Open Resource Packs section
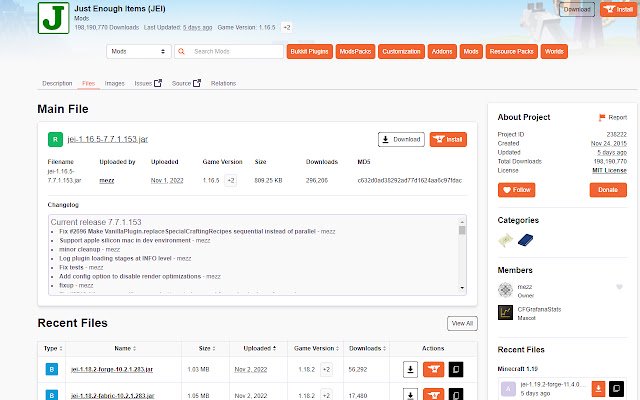Screen dimensions: 640x400 [511, 51]
